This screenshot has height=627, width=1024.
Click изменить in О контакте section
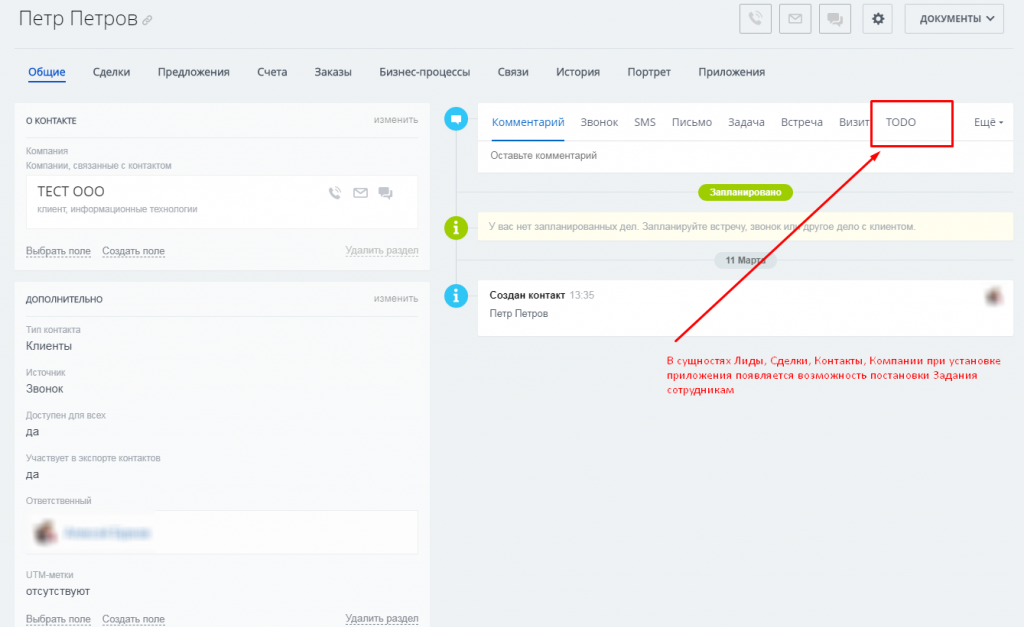[x=396, y=120]
